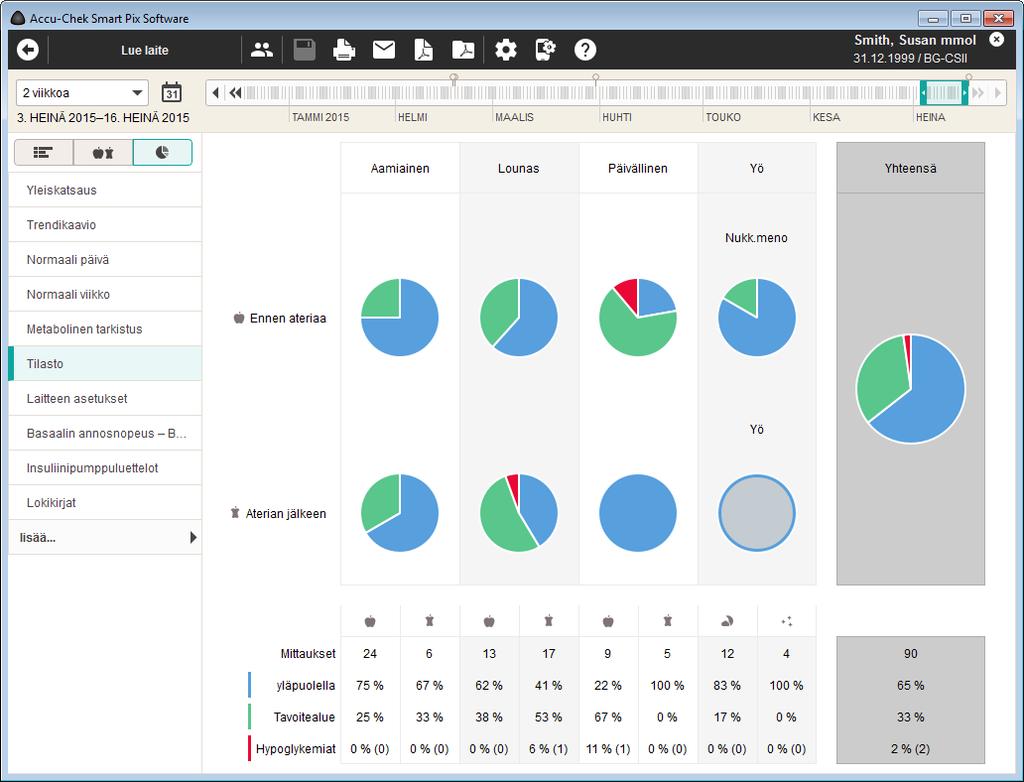This screenshot has width=1024, height=782.
Task: Click the save floppy disk icon
Action: pos(304,50)
